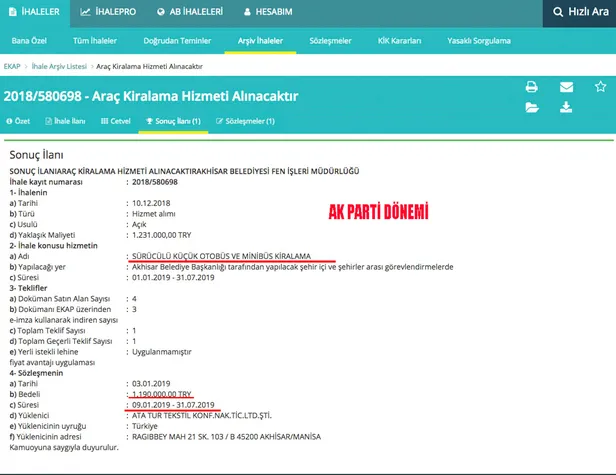The height and width of the screenshot is (475, 616).
Task: Click tender registration number 2018/580698 value
Action: point(155,182)
